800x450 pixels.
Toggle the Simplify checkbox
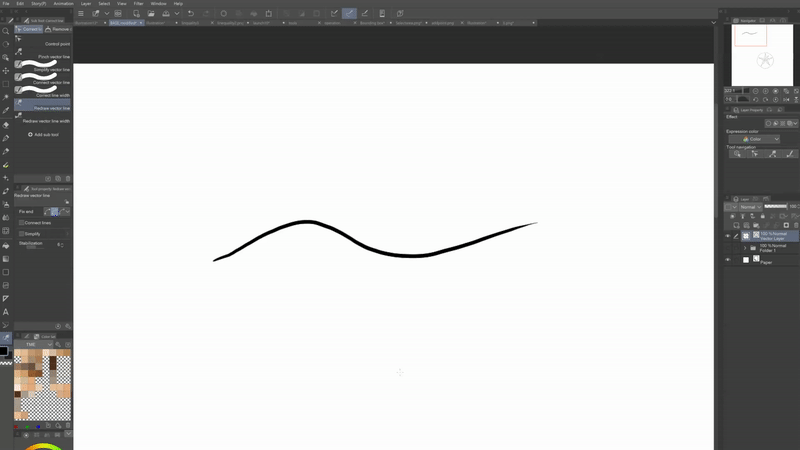[21, 234]
